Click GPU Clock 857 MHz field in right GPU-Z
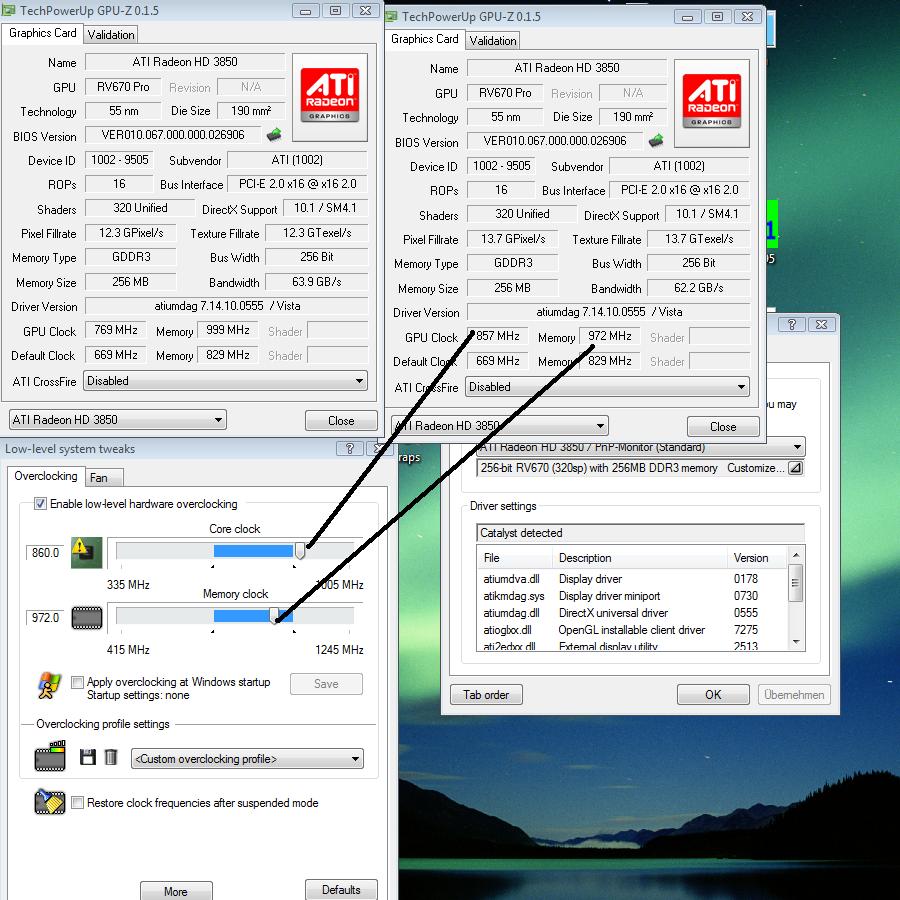900x900 pixels. click(x=498, y=336)
